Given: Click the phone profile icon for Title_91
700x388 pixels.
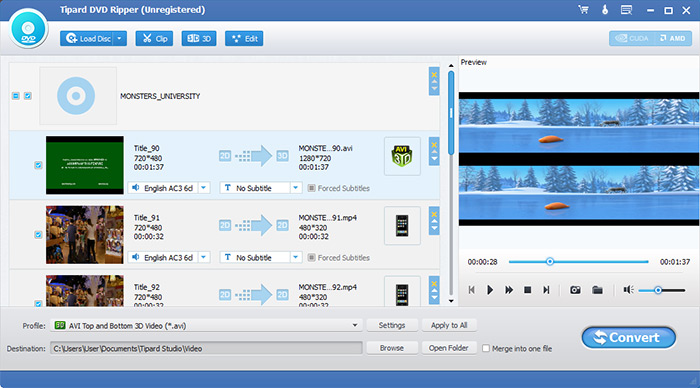Looking at the screenshot, I should (402, 225).
